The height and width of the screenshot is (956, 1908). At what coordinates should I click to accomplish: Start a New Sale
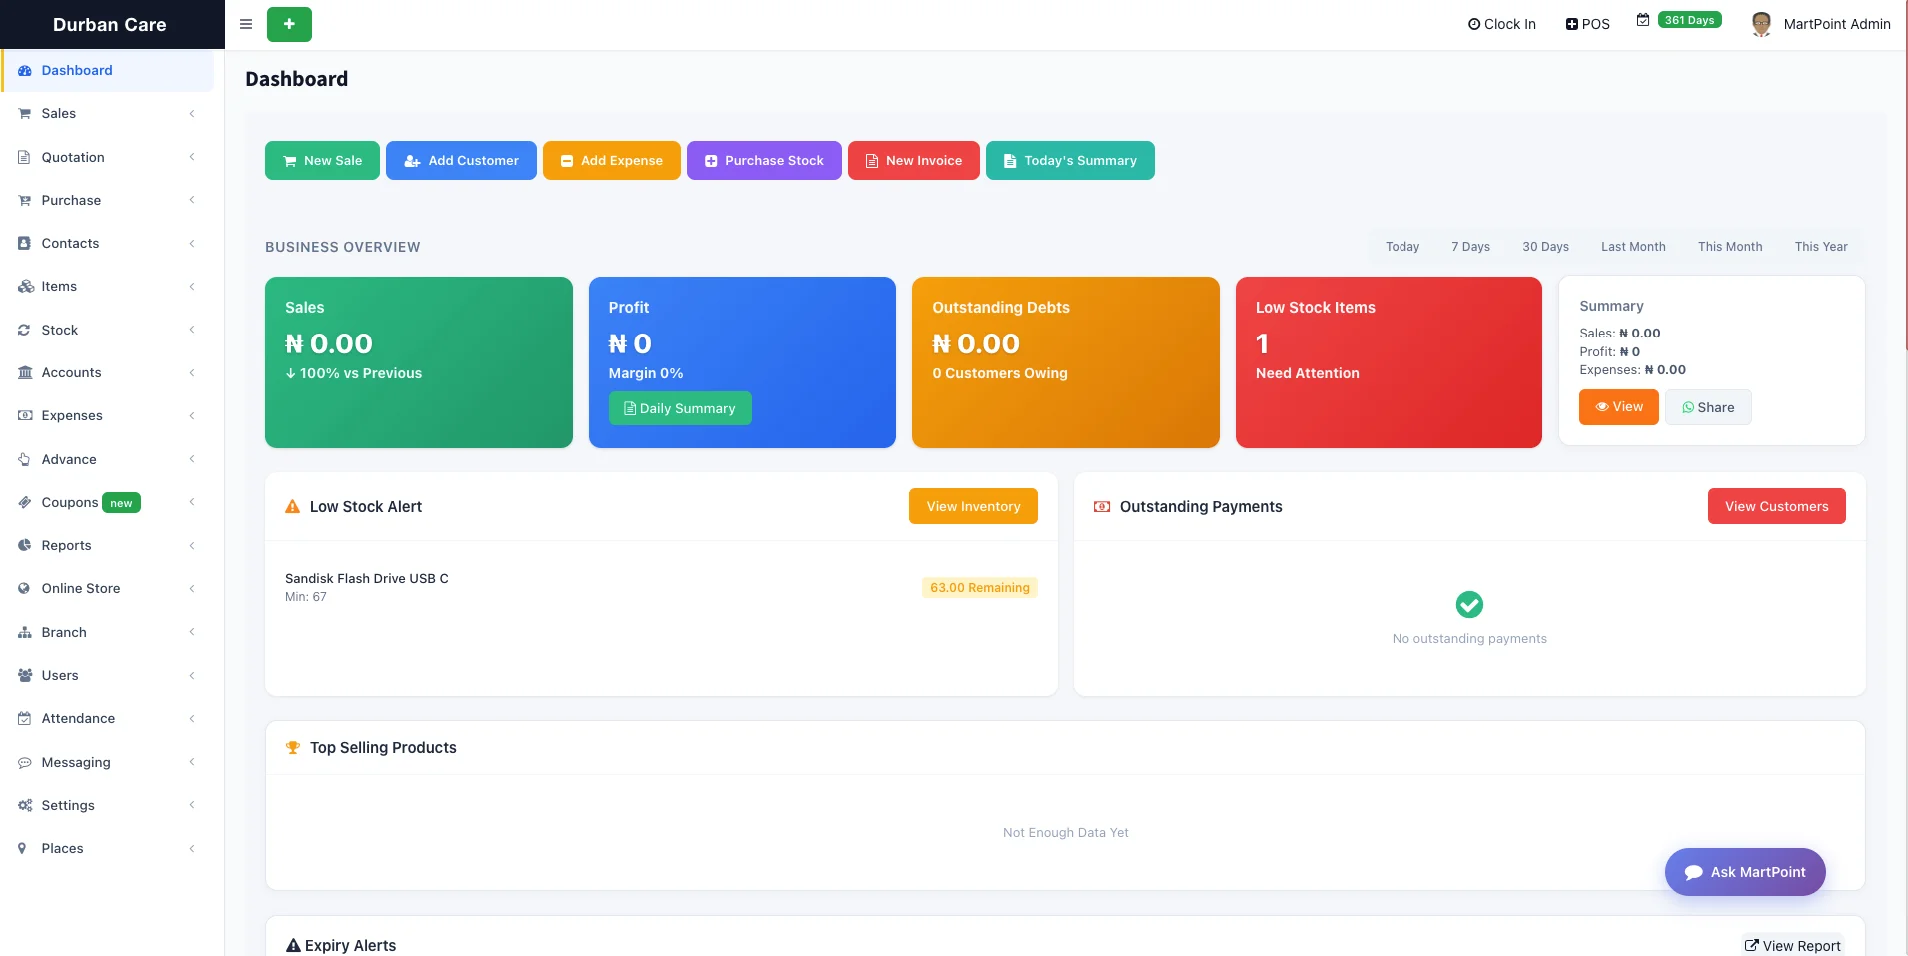coord(322,161)
